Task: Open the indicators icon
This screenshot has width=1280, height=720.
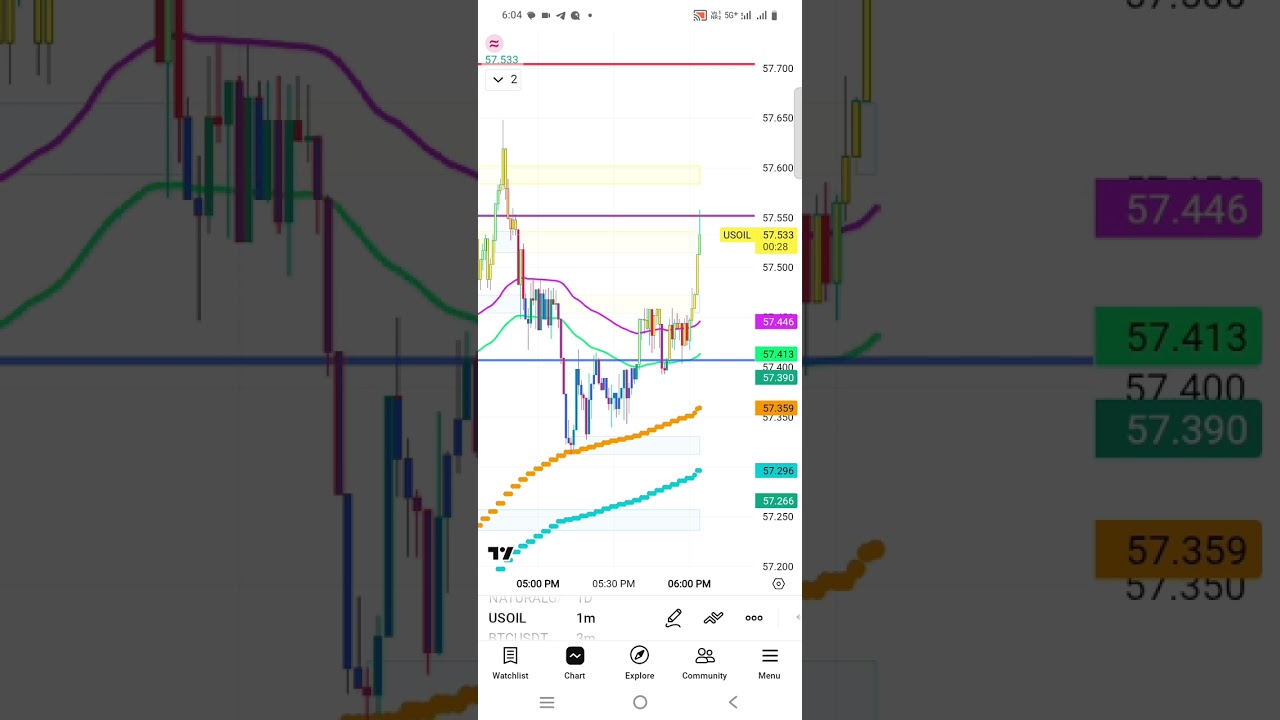Action: 713,618
